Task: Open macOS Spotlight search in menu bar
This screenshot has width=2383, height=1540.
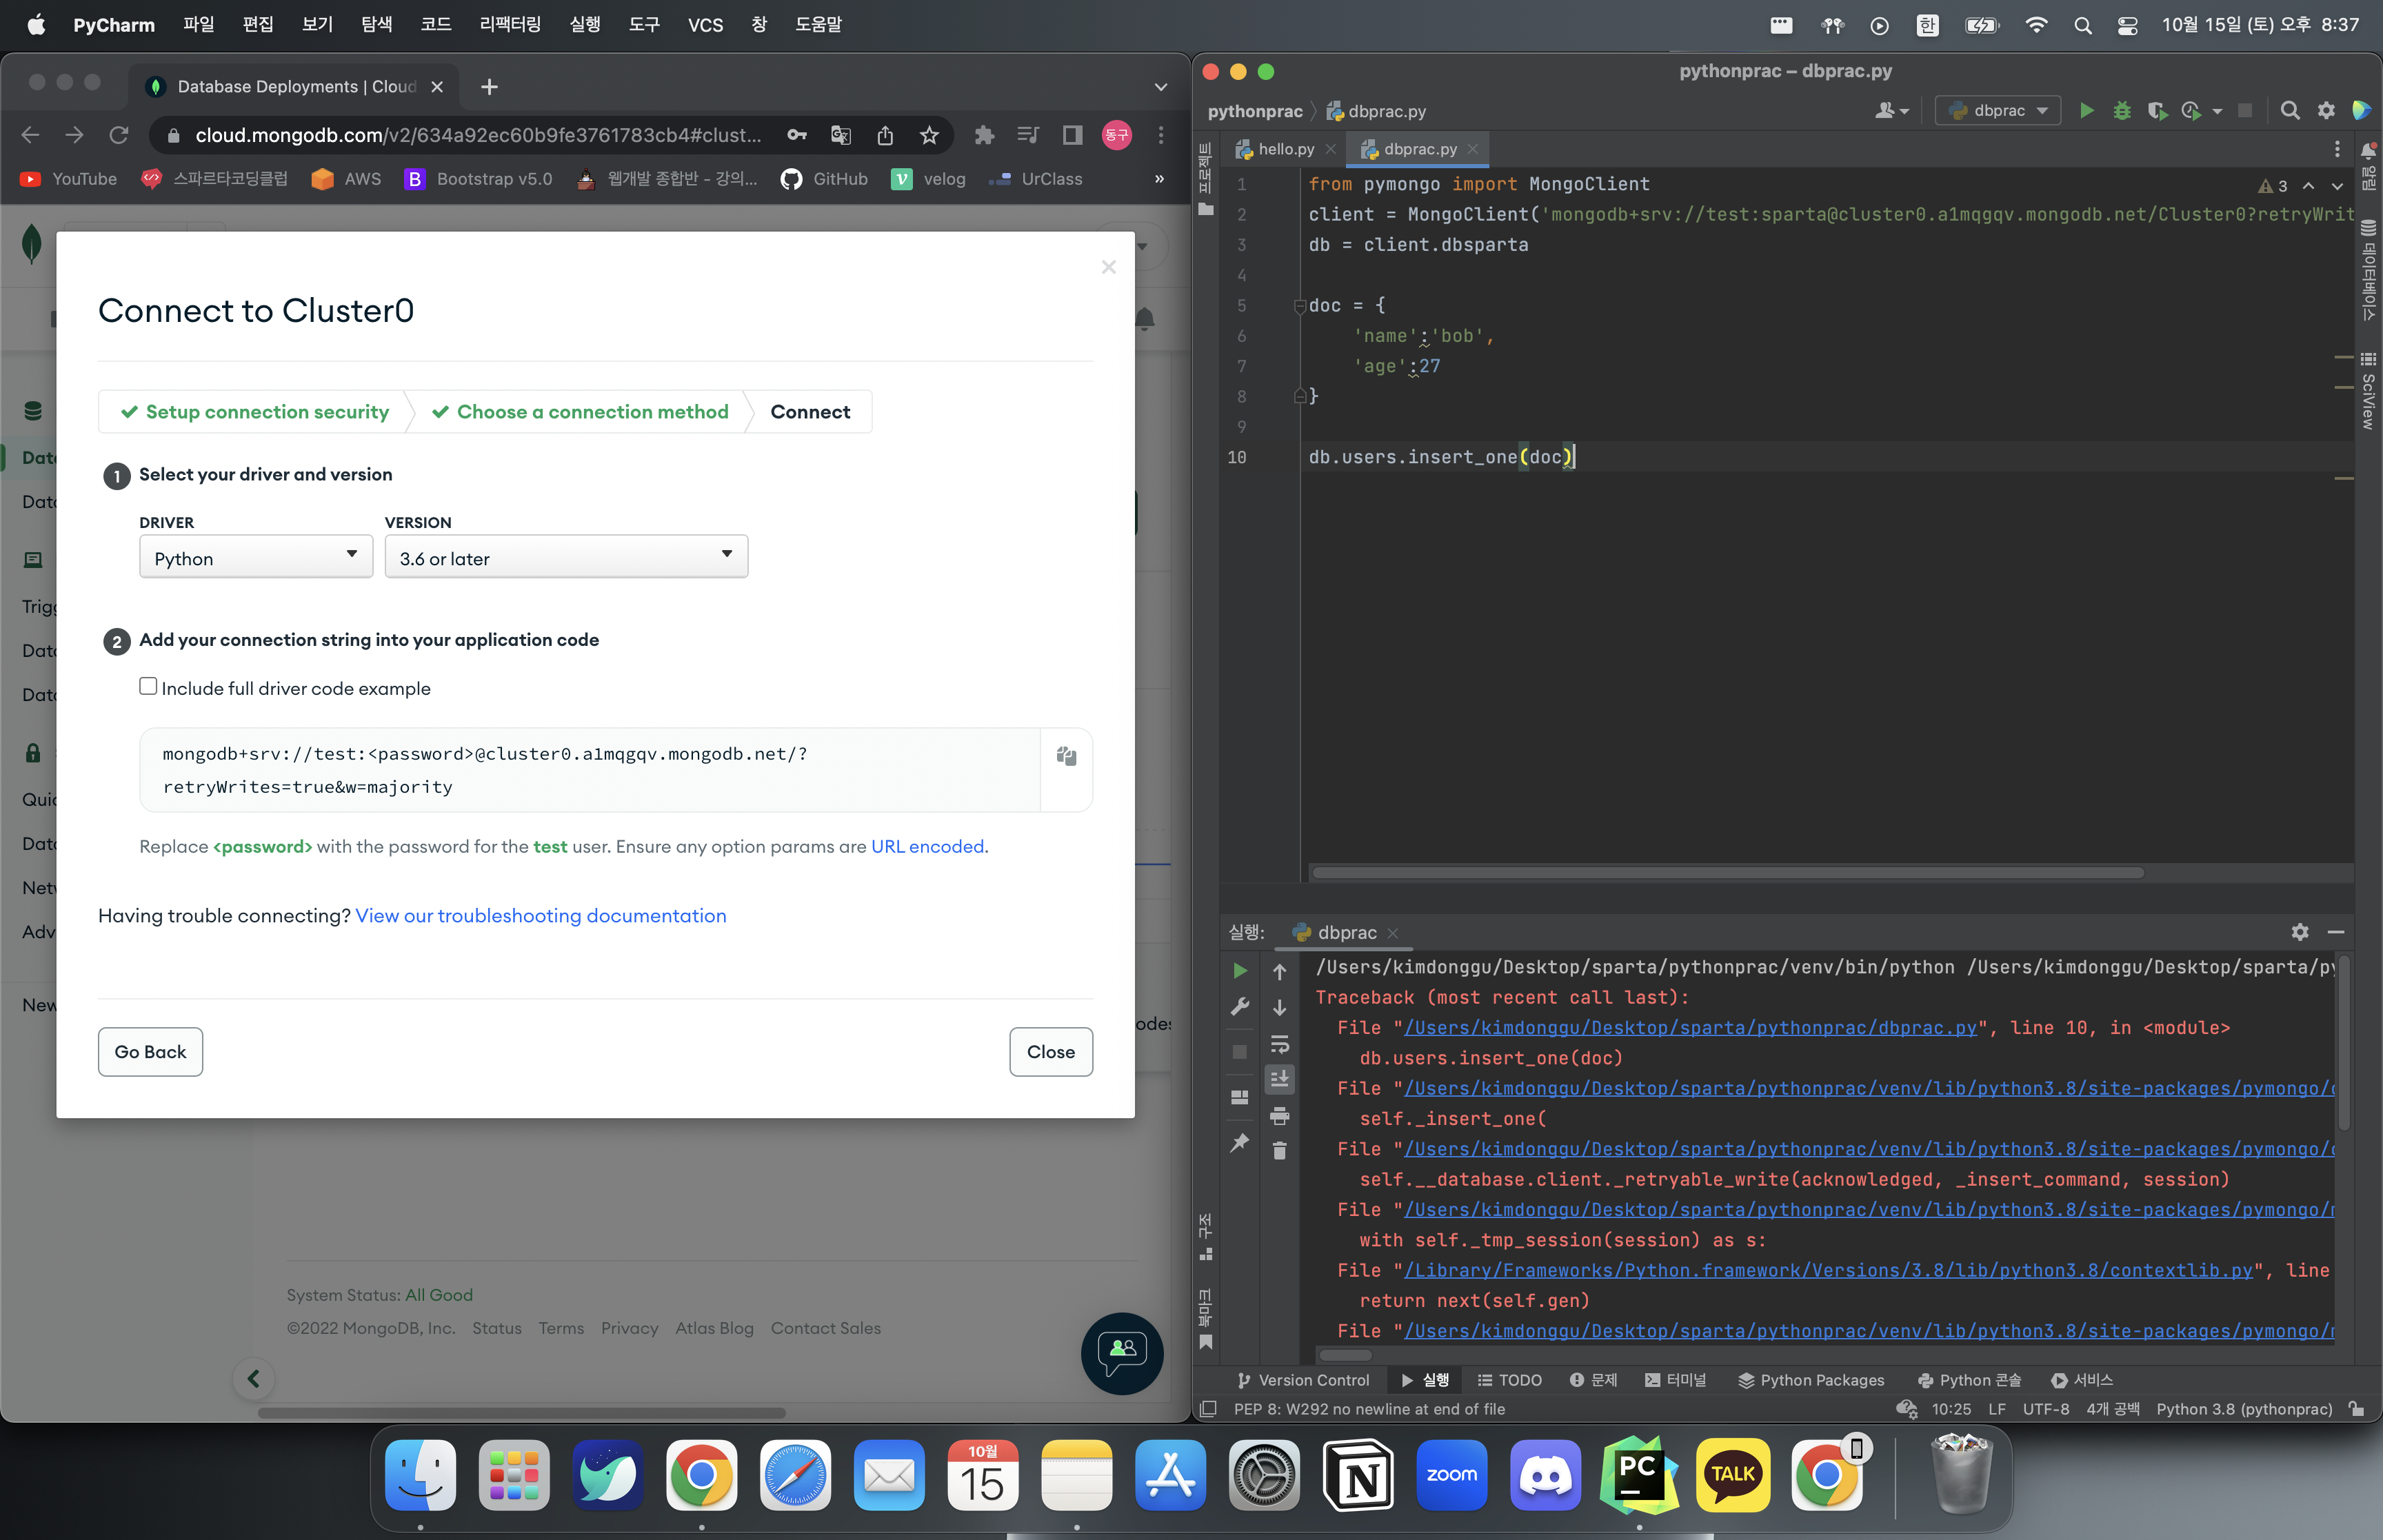Action: (2083, 25)
